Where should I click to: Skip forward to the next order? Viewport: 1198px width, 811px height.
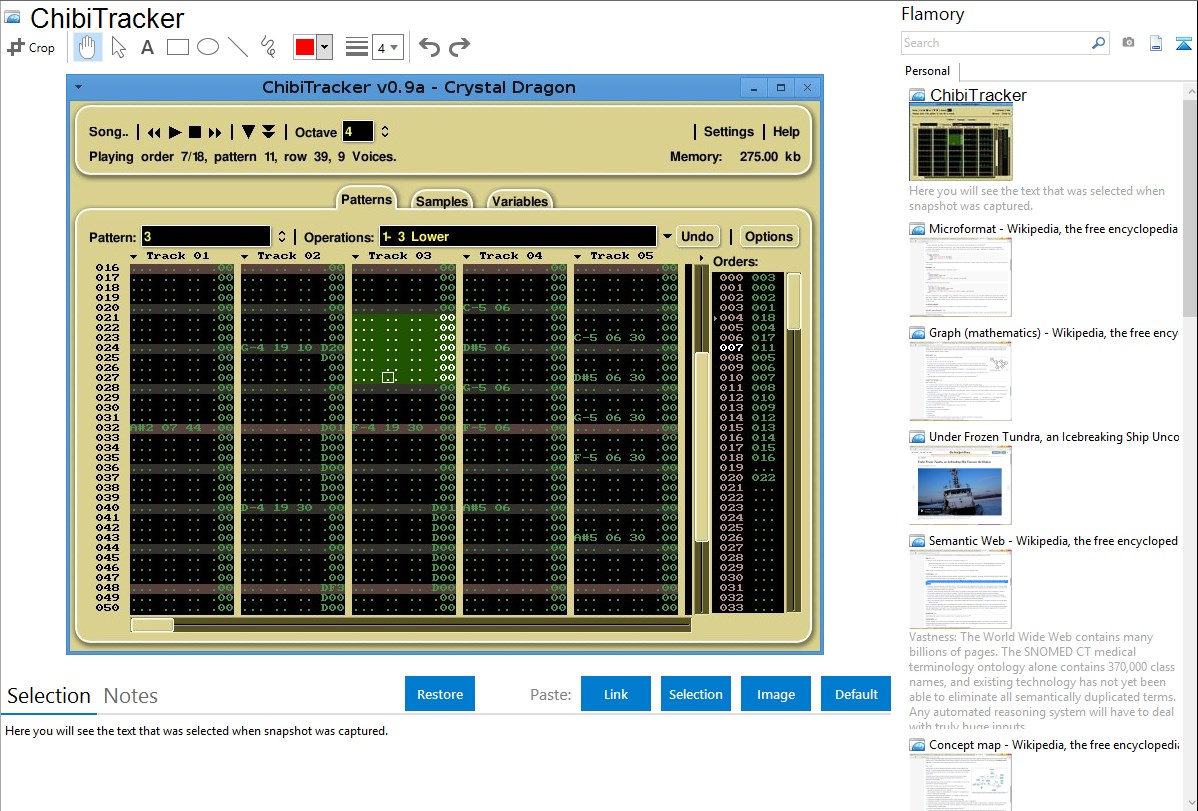click(215, 132)
